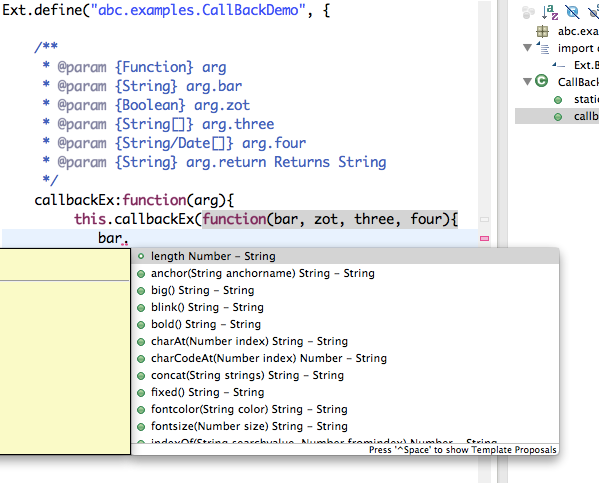Click 'charCodeAt(Number index) Number' proposal text
599x483 pixels.
(x=269, y=358)
